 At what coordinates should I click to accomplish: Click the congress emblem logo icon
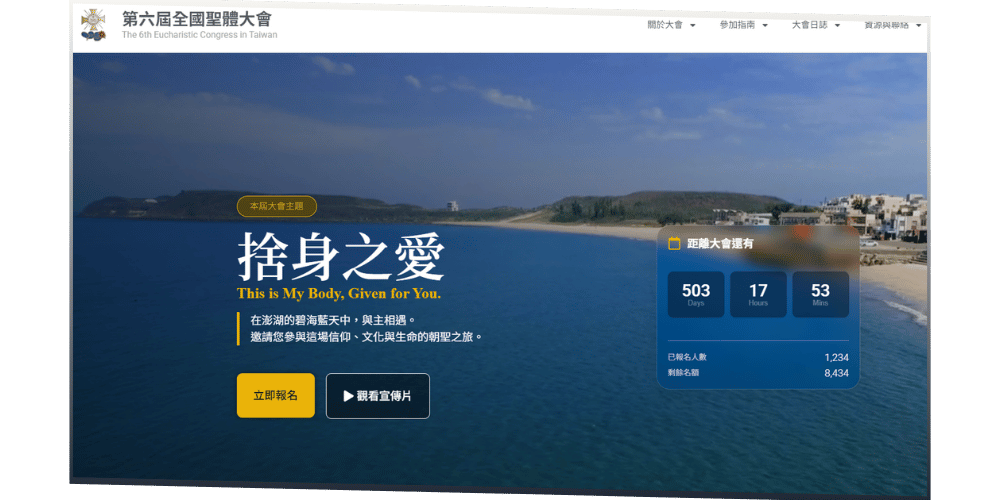(93, 24)
